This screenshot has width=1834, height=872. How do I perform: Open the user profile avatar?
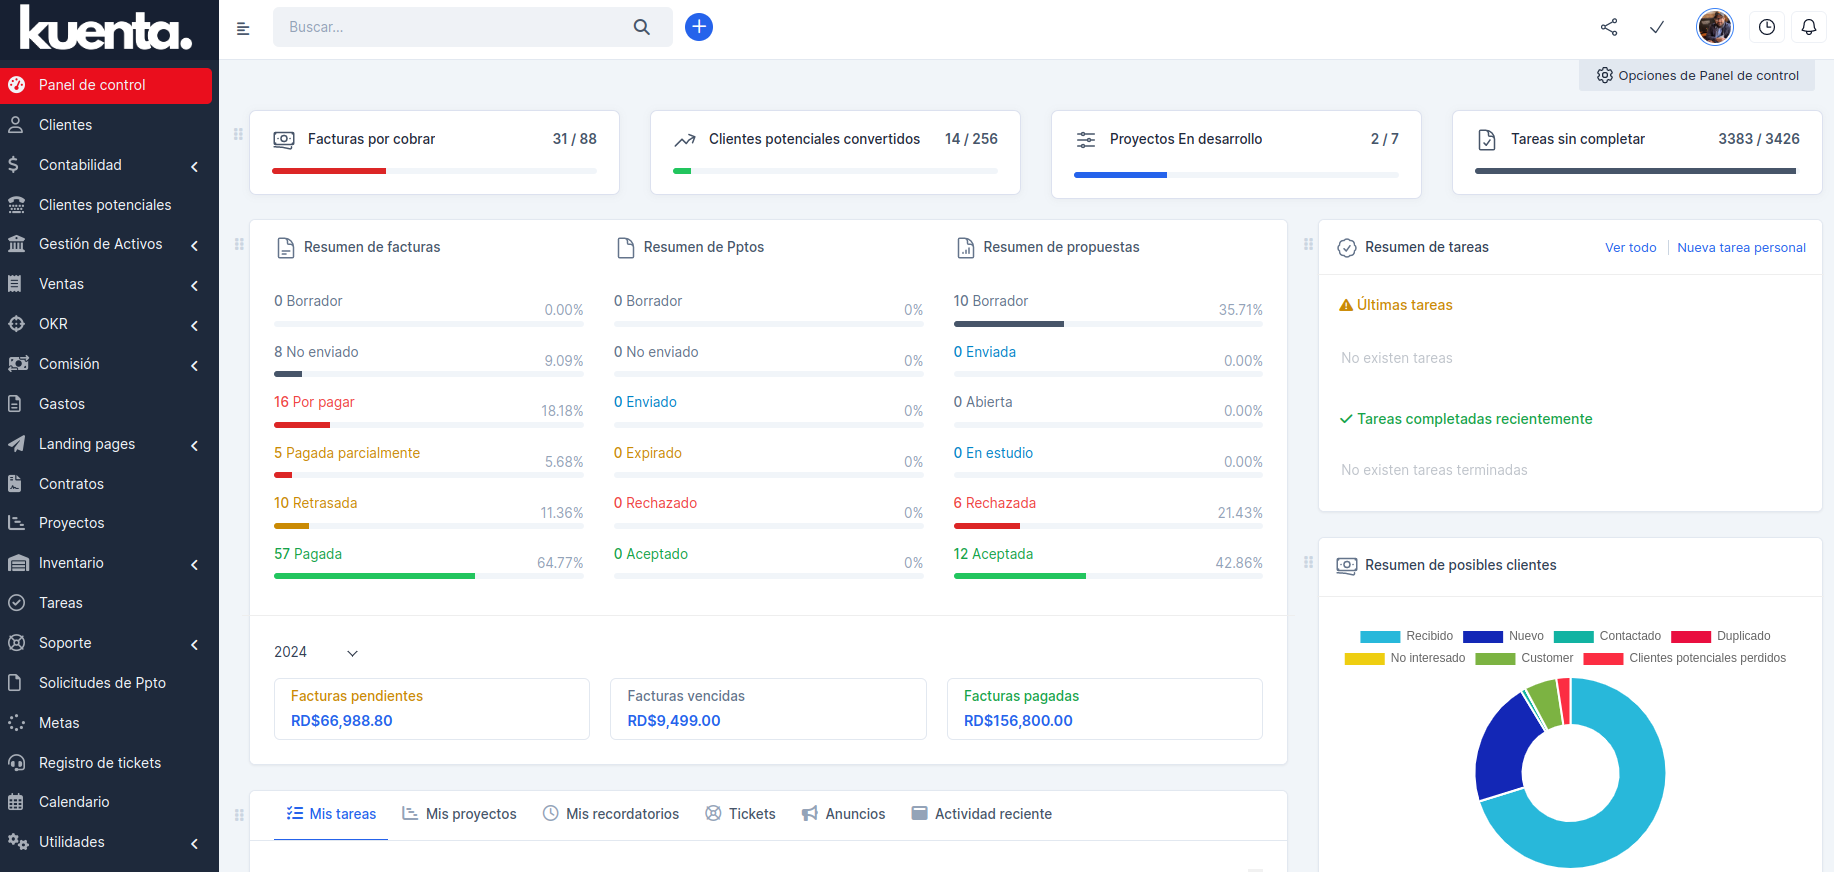coord(1714,27)
